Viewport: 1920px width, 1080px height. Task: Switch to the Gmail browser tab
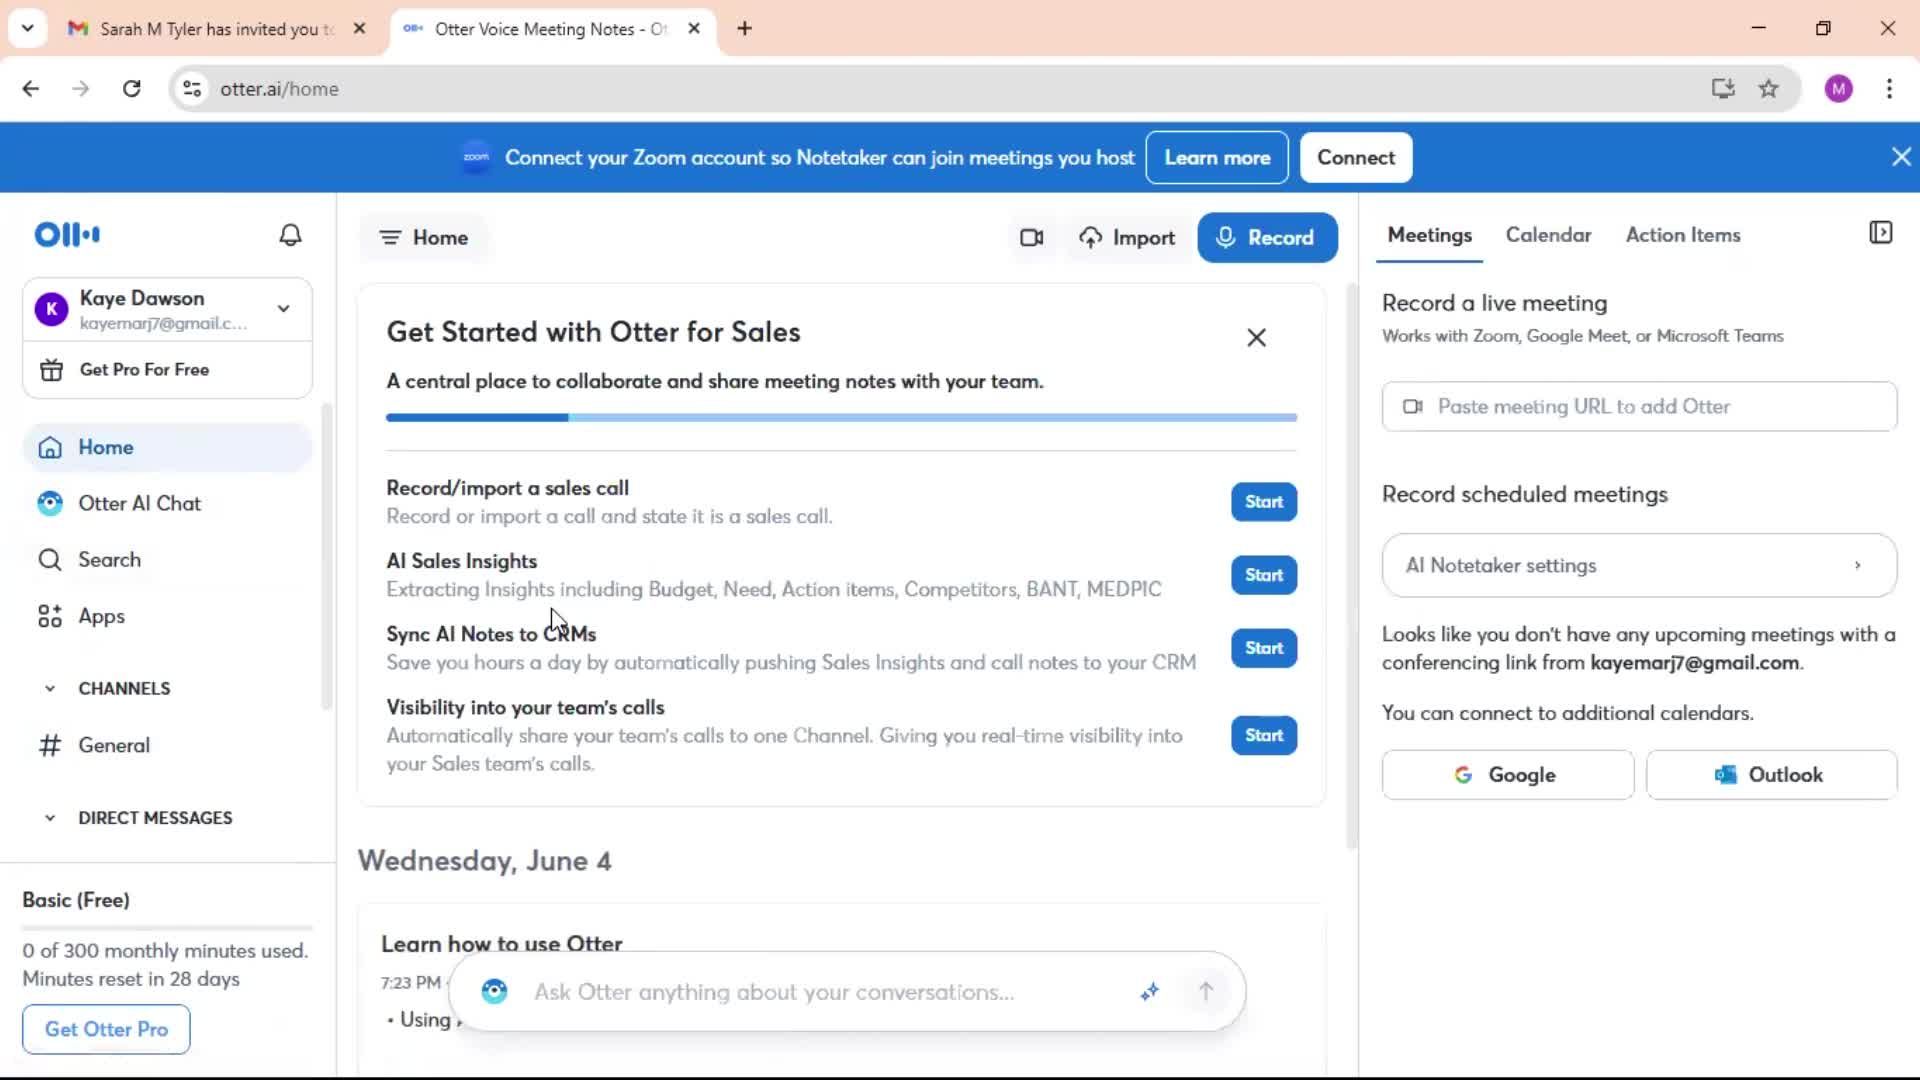216,29
